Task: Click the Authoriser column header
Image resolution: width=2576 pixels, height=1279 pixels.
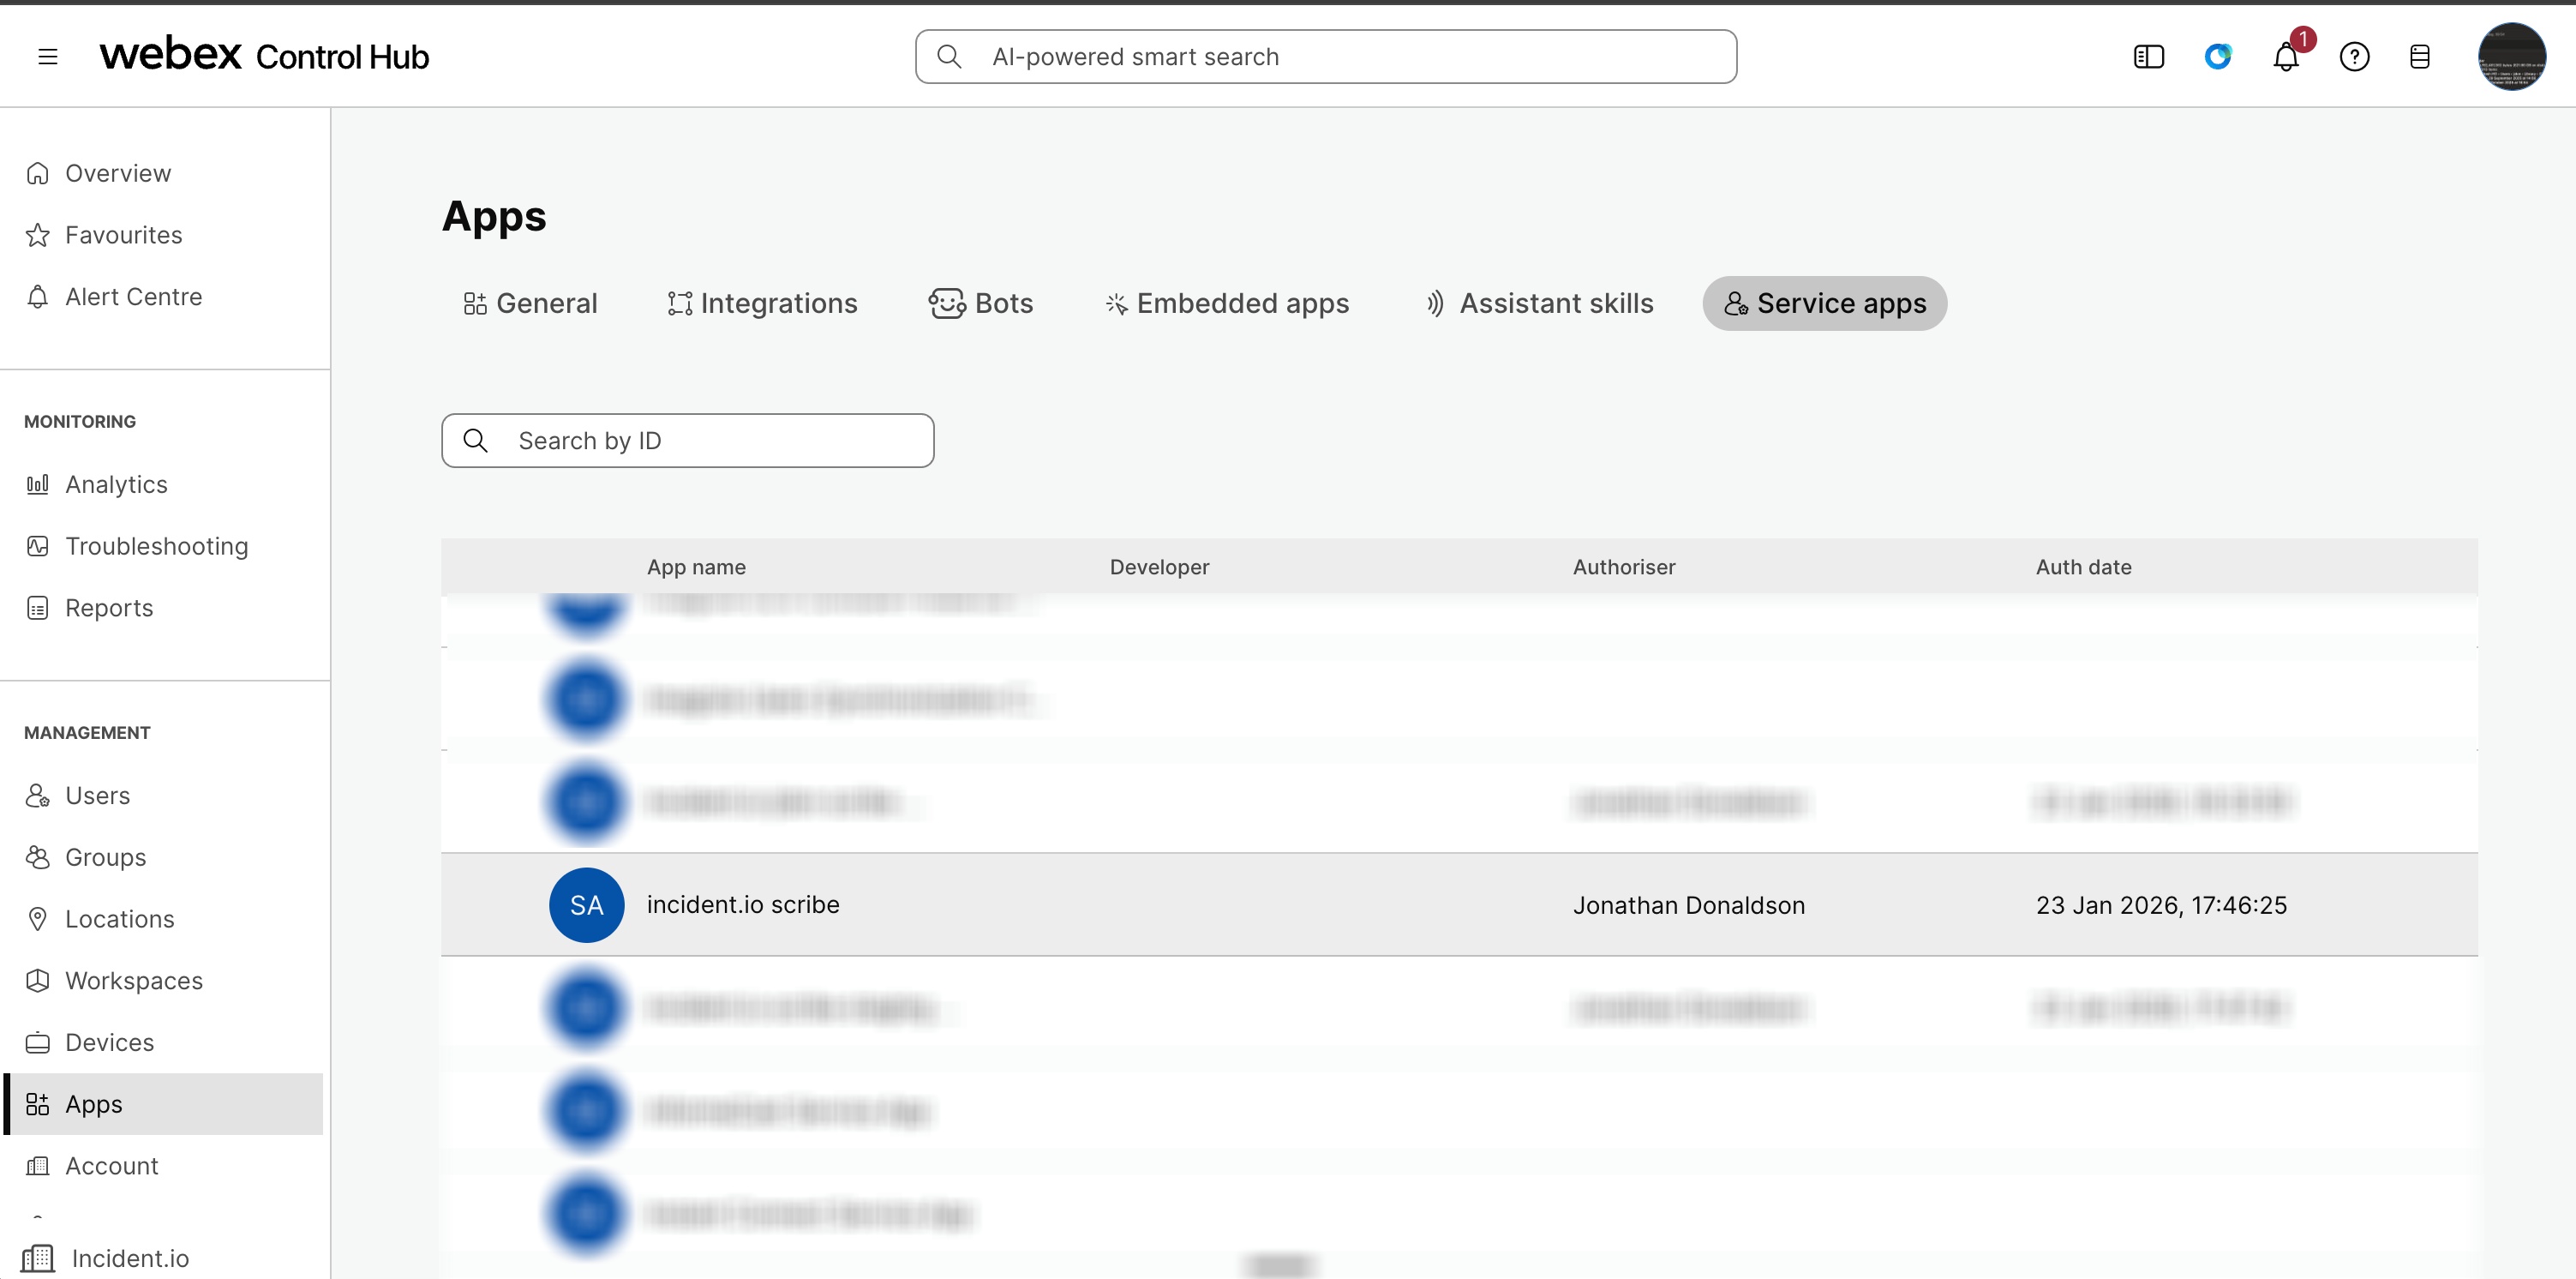Action: click(1623, 567)
